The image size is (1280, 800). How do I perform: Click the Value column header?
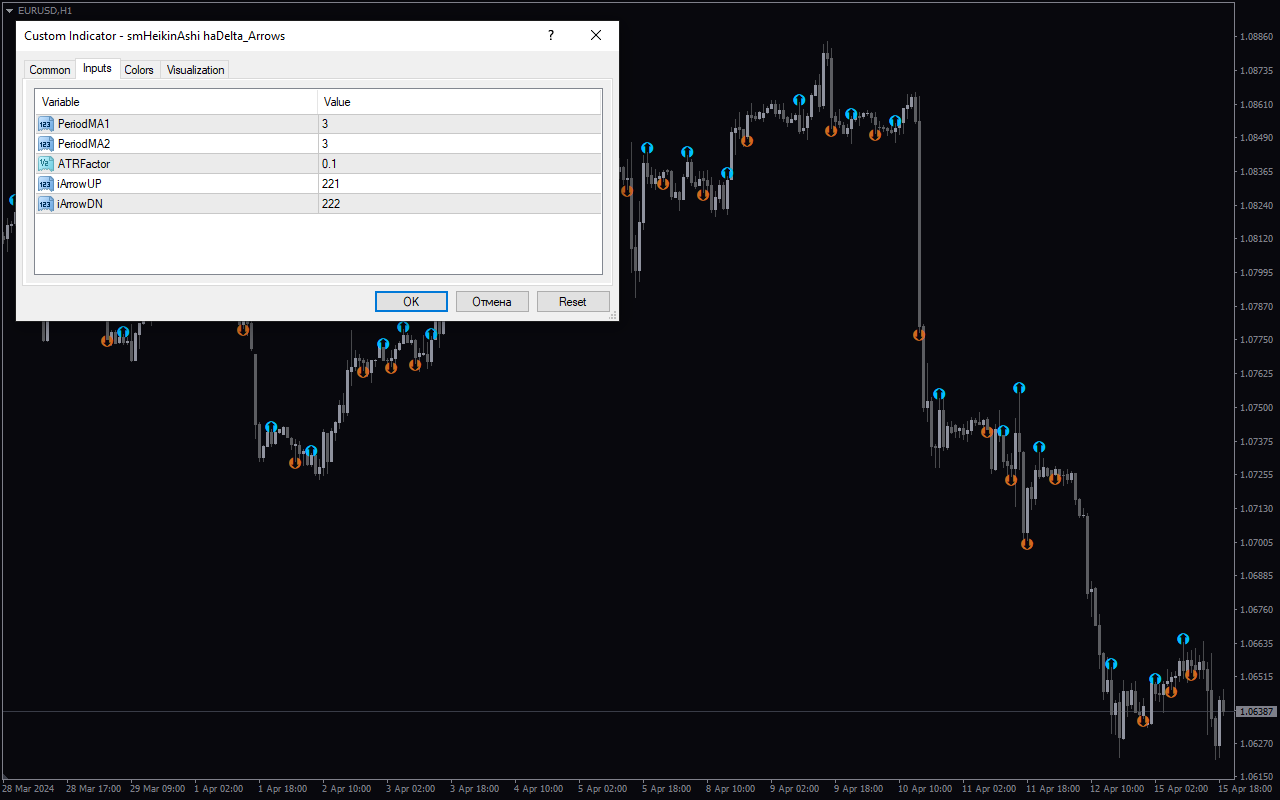pyautogui.click(x=460, y=102)
